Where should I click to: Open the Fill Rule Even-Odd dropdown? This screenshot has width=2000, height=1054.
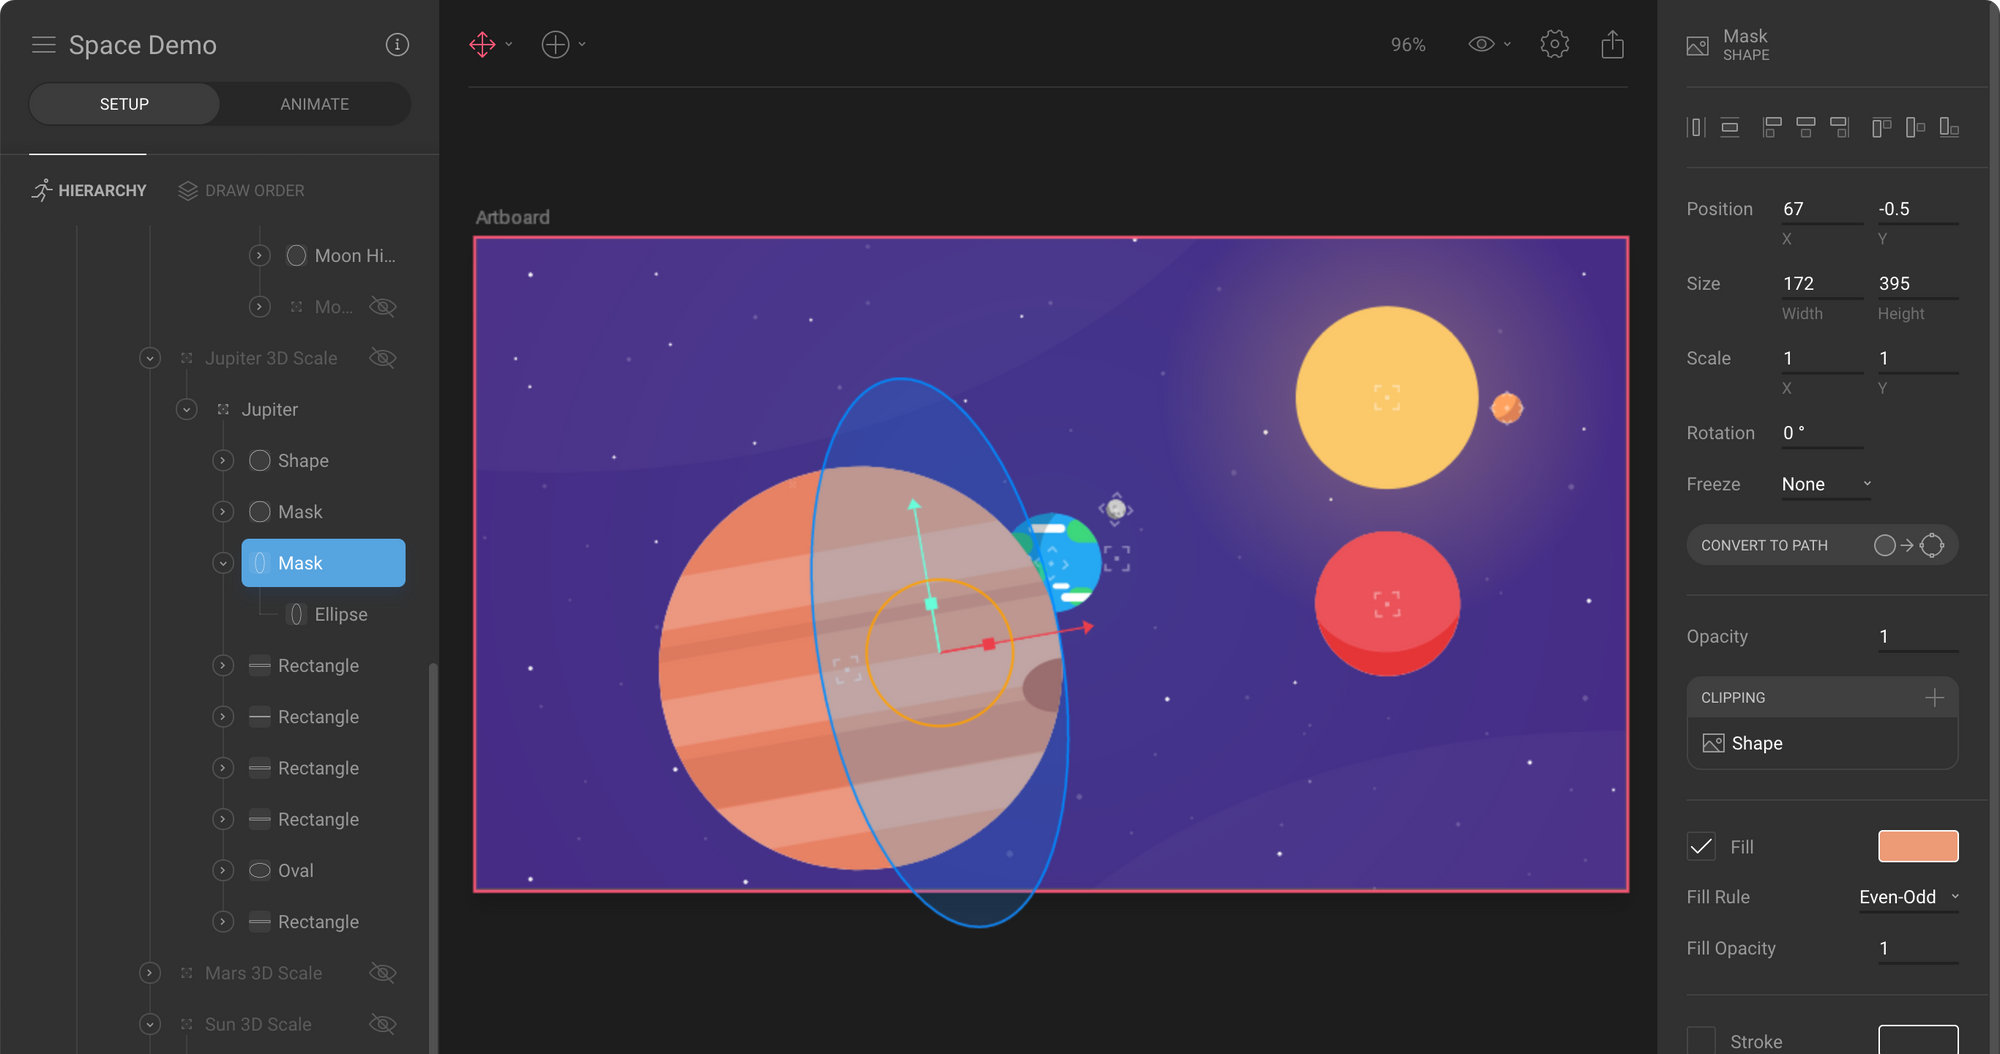pyautogui.click(x=1909, y=897)
